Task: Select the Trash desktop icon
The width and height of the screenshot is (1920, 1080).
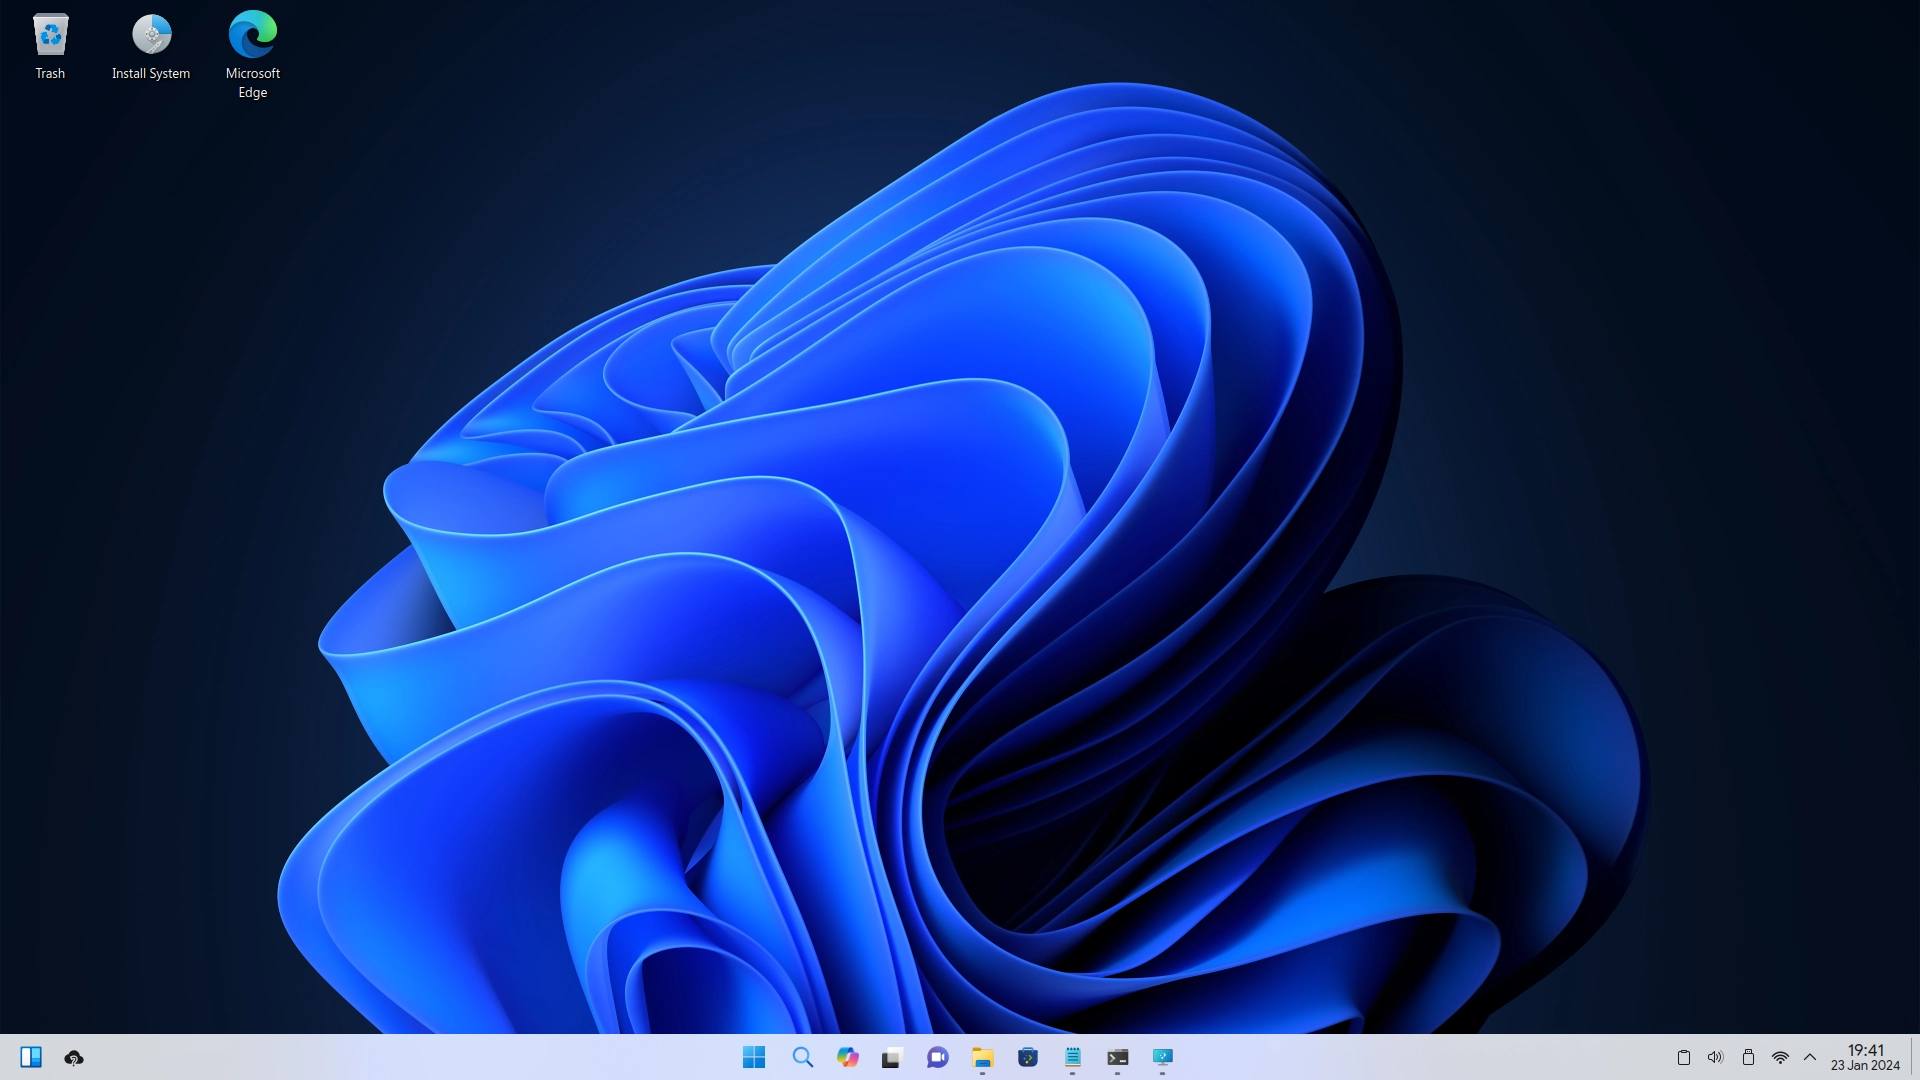Action: pyautogui.click(x=50, y=47)
